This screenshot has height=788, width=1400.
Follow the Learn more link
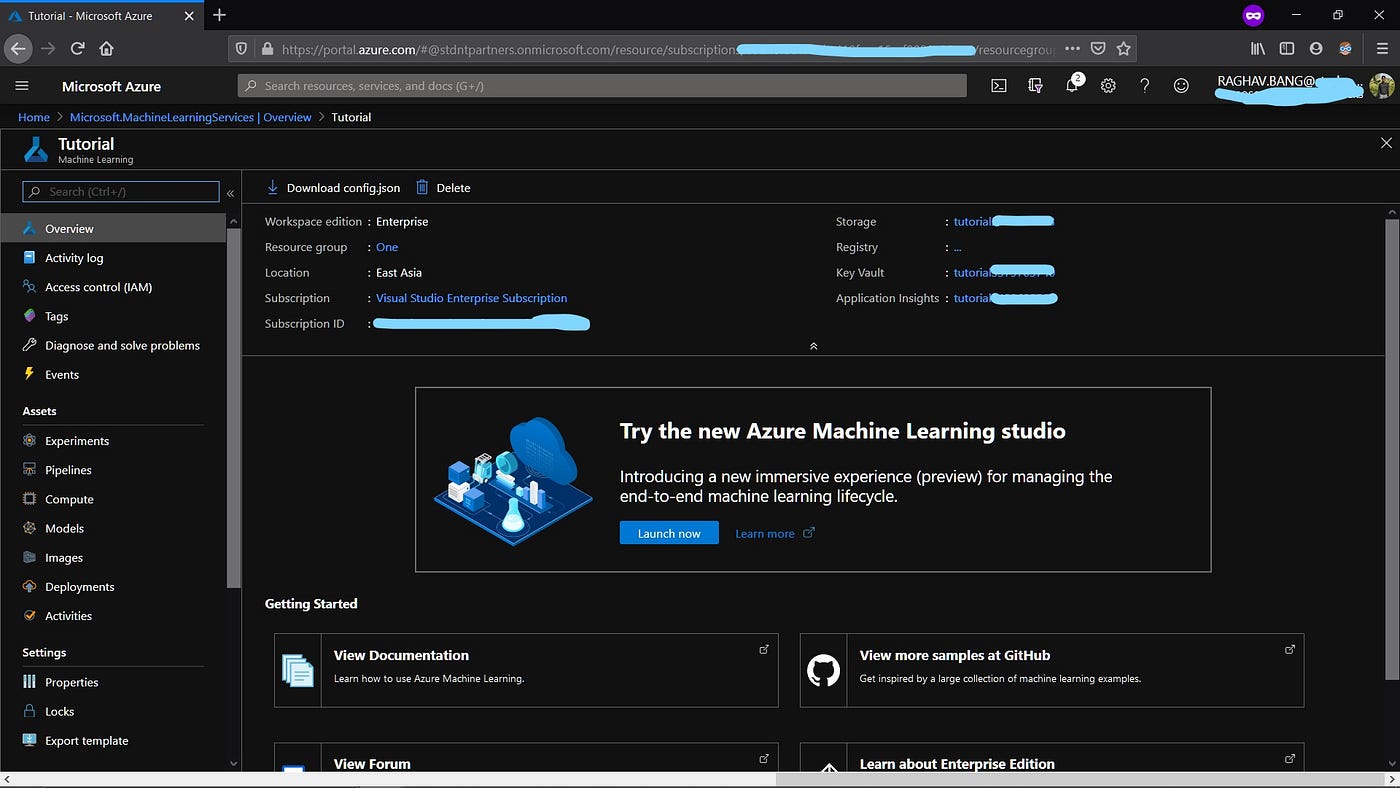tap(775, 533)
